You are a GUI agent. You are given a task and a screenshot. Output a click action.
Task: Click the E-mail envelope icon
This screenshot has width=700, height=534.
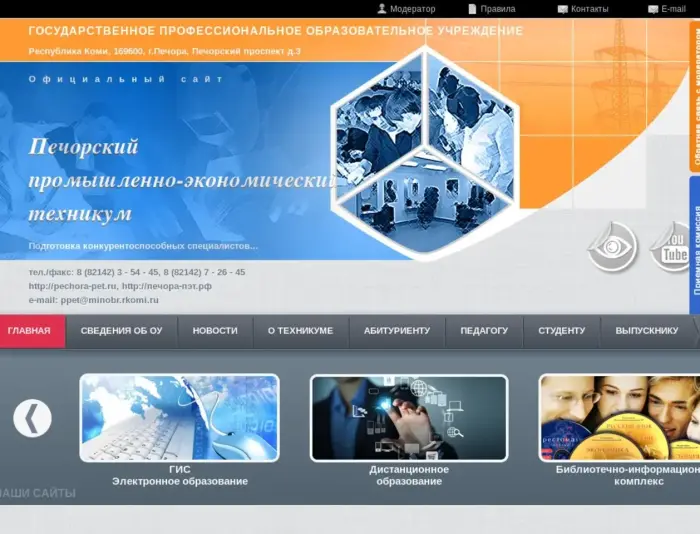(x=653, y=9)
